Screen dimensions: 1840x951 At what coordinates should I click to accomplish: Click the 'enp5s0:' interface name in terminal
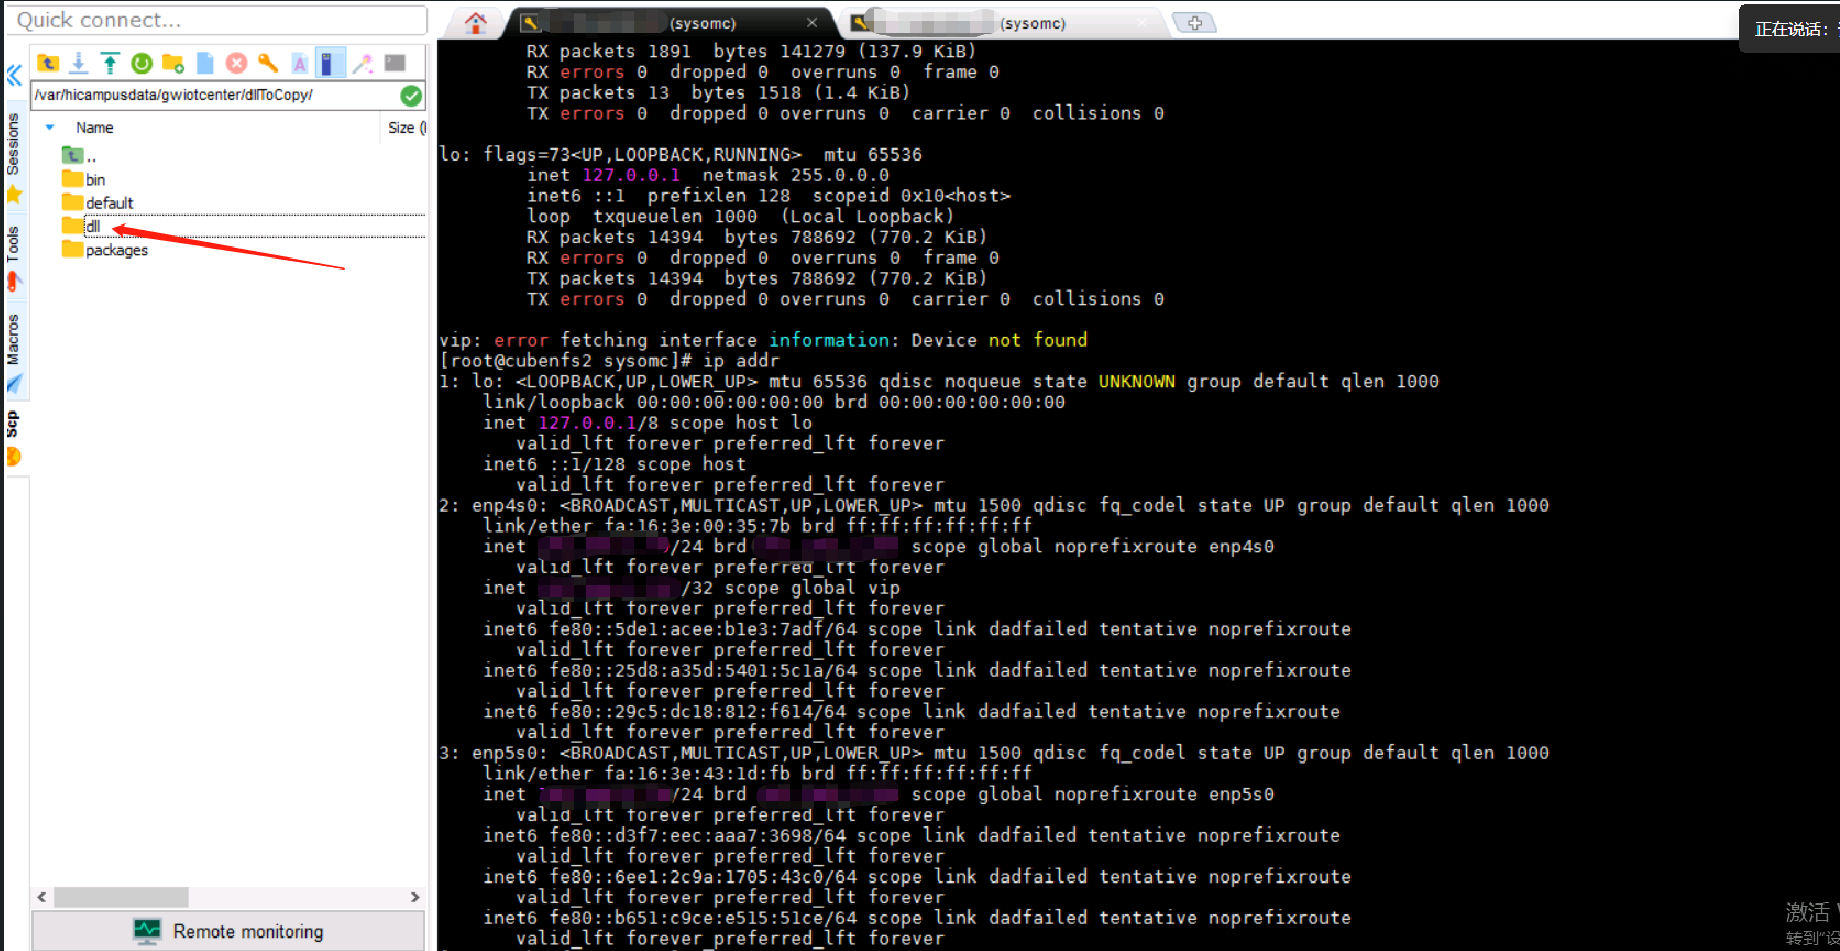510,753
